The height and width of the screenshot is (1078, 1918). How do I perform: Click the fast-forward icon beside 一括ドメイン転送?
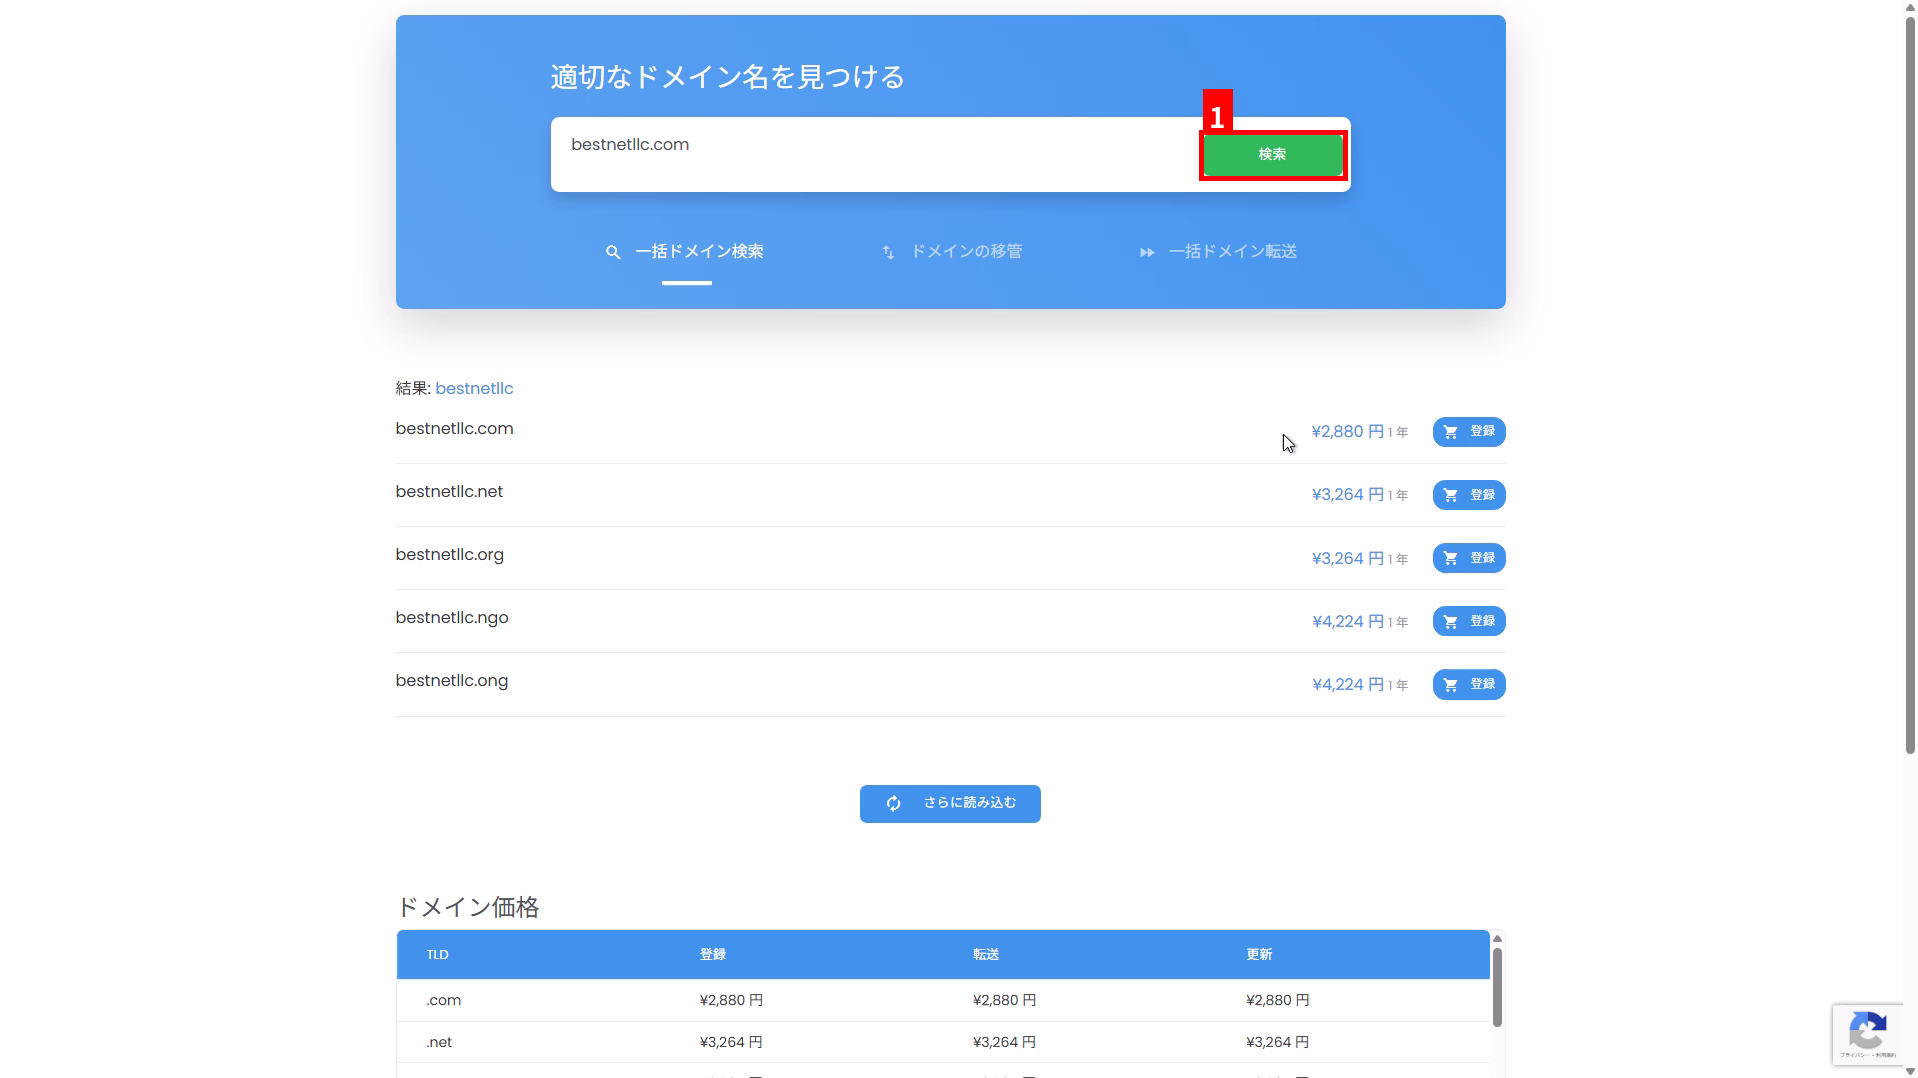1147,253
